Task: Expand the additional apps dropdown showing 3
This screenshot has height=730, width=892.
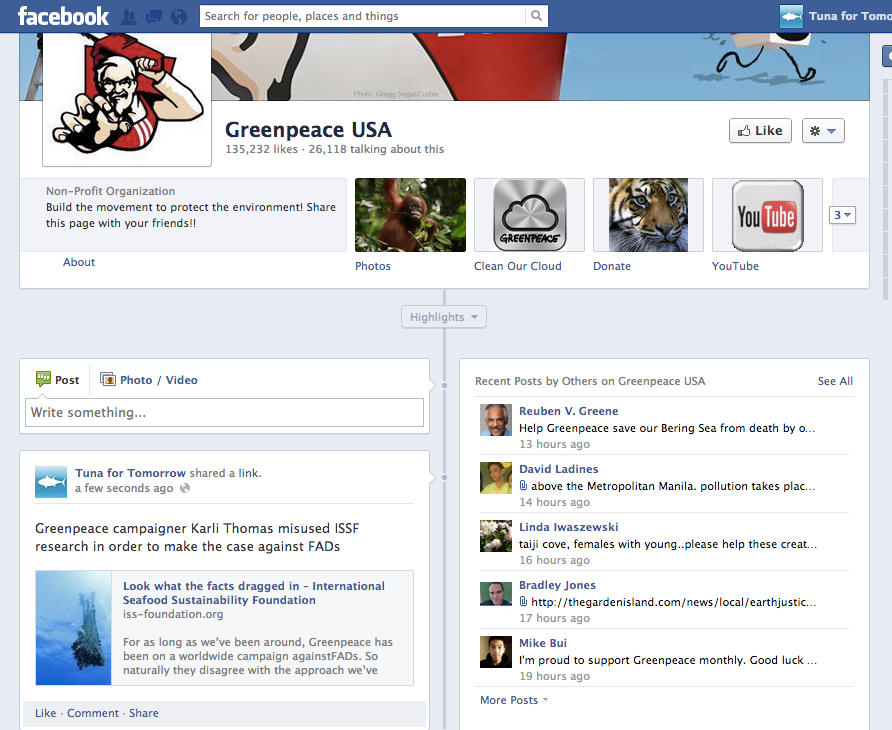Action: [843, 215]
